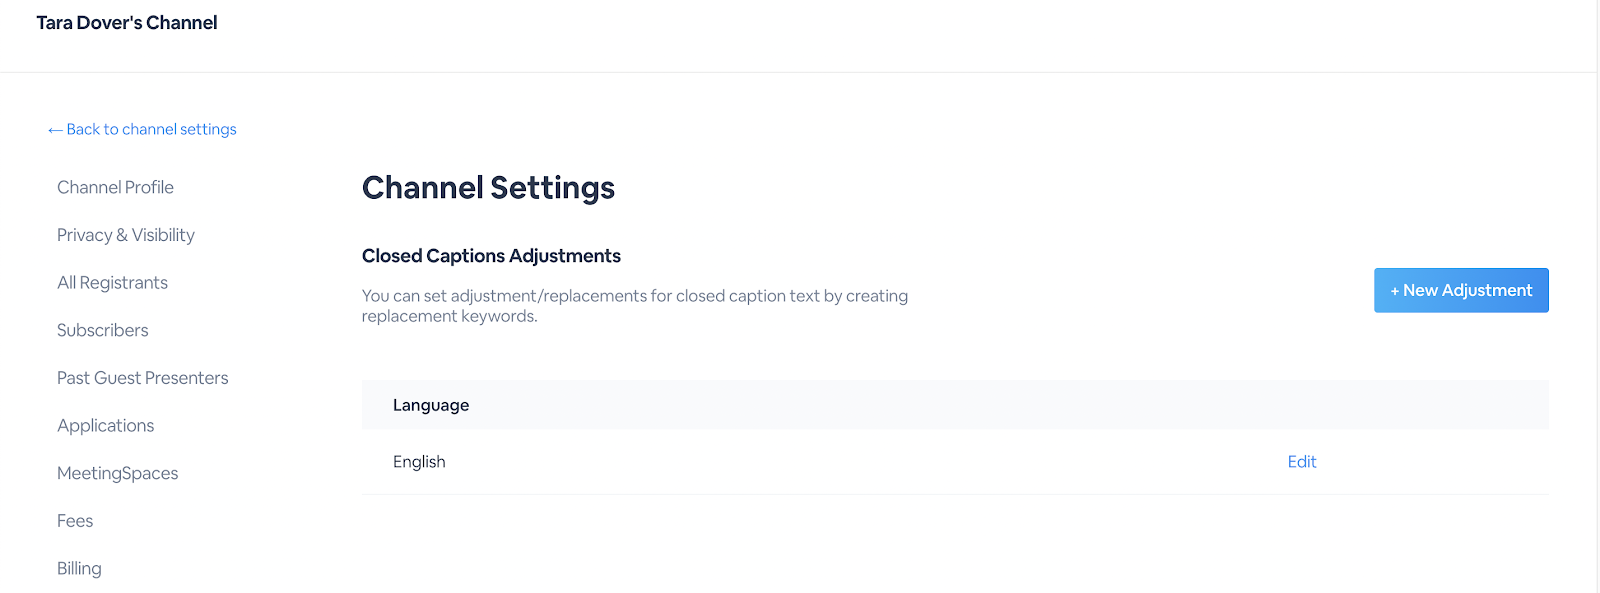Click the replacement keywords description text
The image size is (1600, 593).
(635, 306)
